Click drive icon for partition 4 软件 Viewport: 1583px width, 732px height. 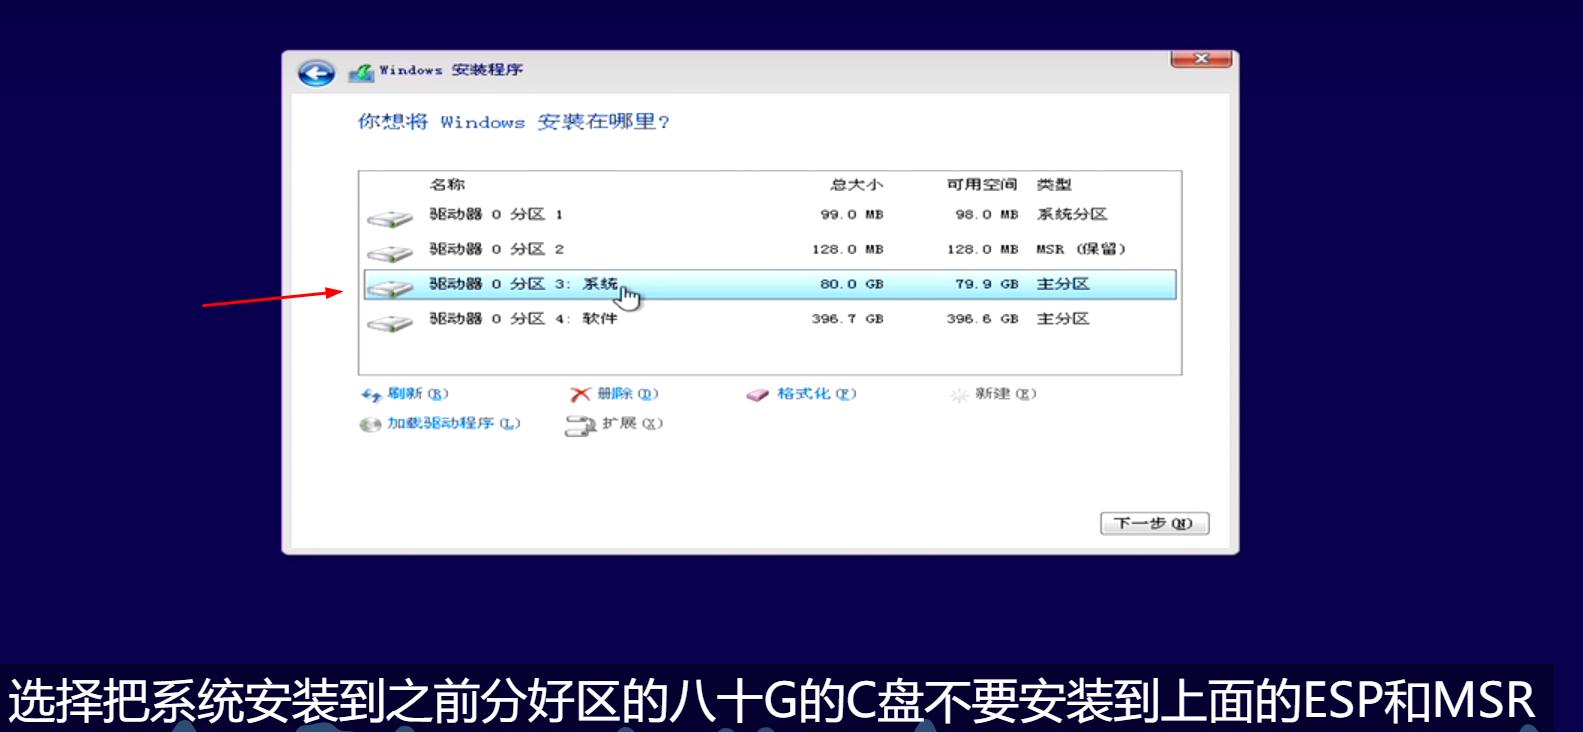[389, 323]
